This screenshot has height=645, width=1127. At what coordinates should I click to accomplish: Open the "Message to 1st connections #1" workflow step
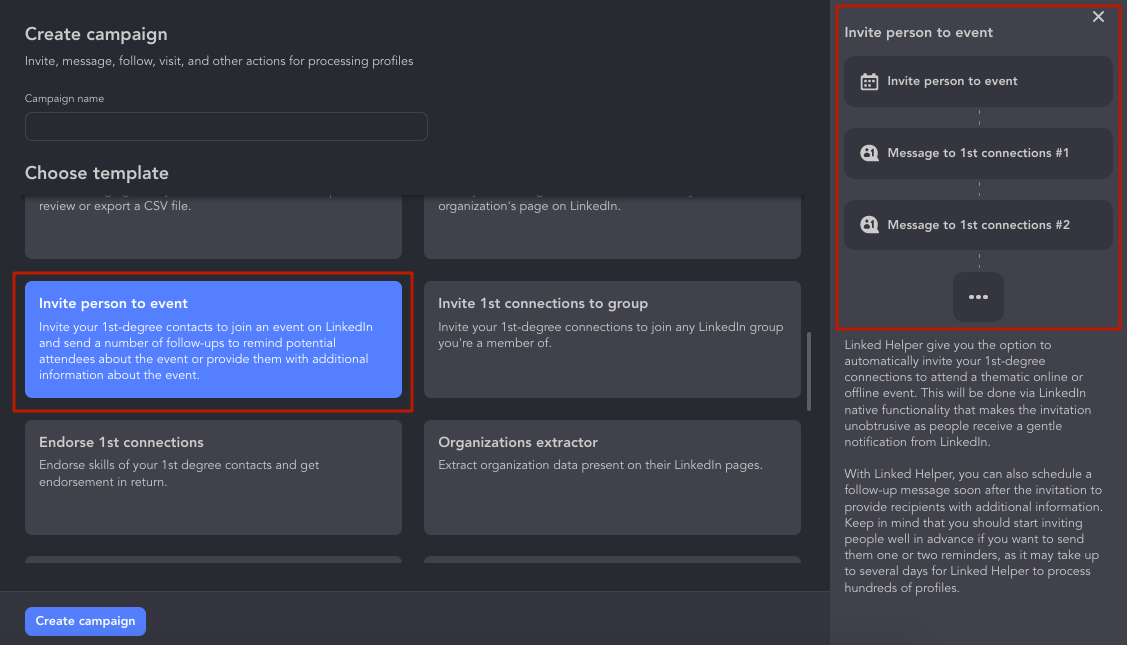coord(978,153)
